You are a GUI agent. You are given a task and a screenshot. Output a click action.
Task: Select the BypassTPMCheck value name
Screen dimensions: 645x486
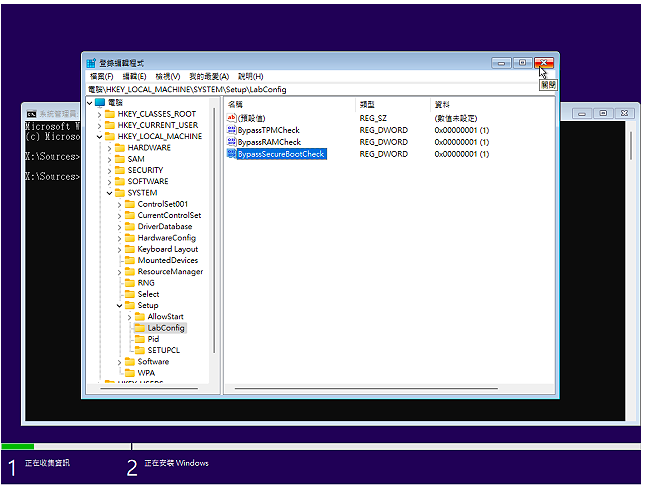point(269,130)
